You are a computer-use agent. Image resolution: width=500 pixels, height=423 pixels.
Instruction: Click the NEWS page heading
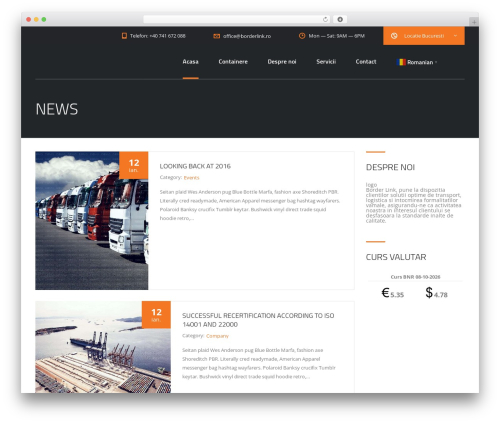point(57,109)
